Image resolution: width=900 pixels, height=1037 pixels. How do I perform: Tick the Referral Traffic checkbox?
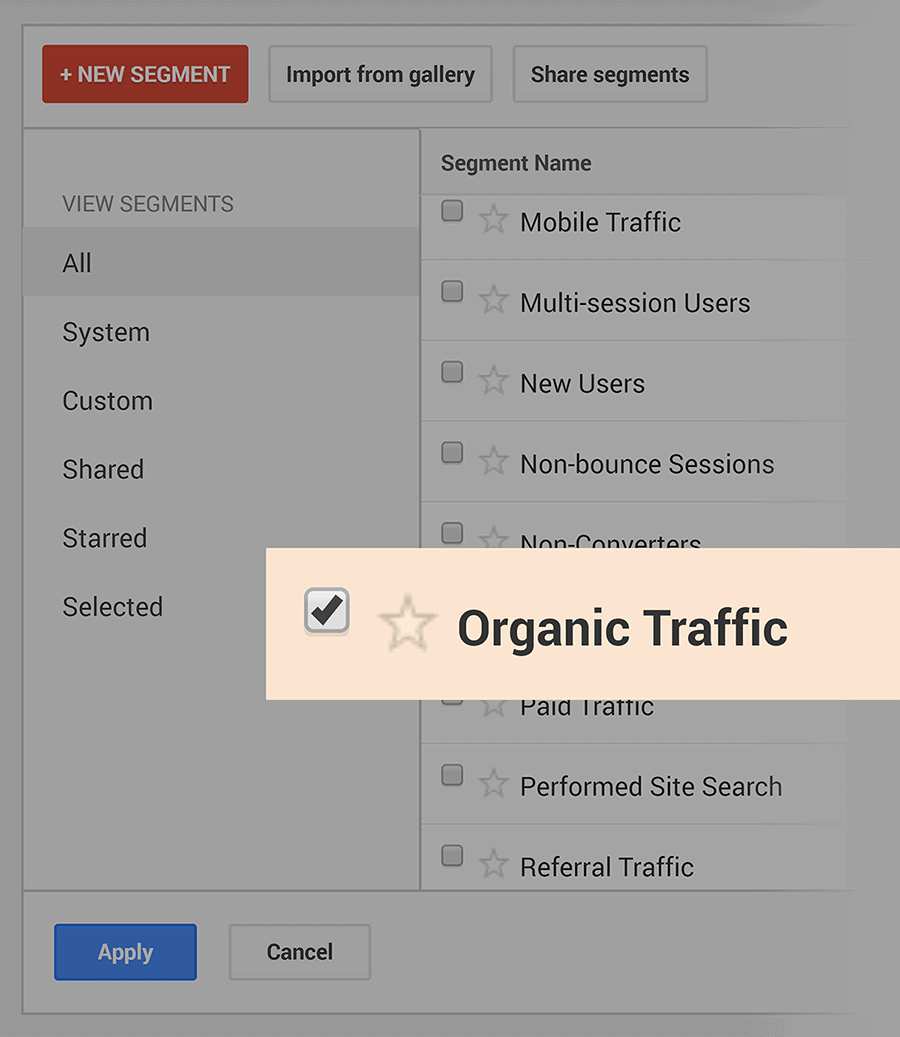point(452,855)
